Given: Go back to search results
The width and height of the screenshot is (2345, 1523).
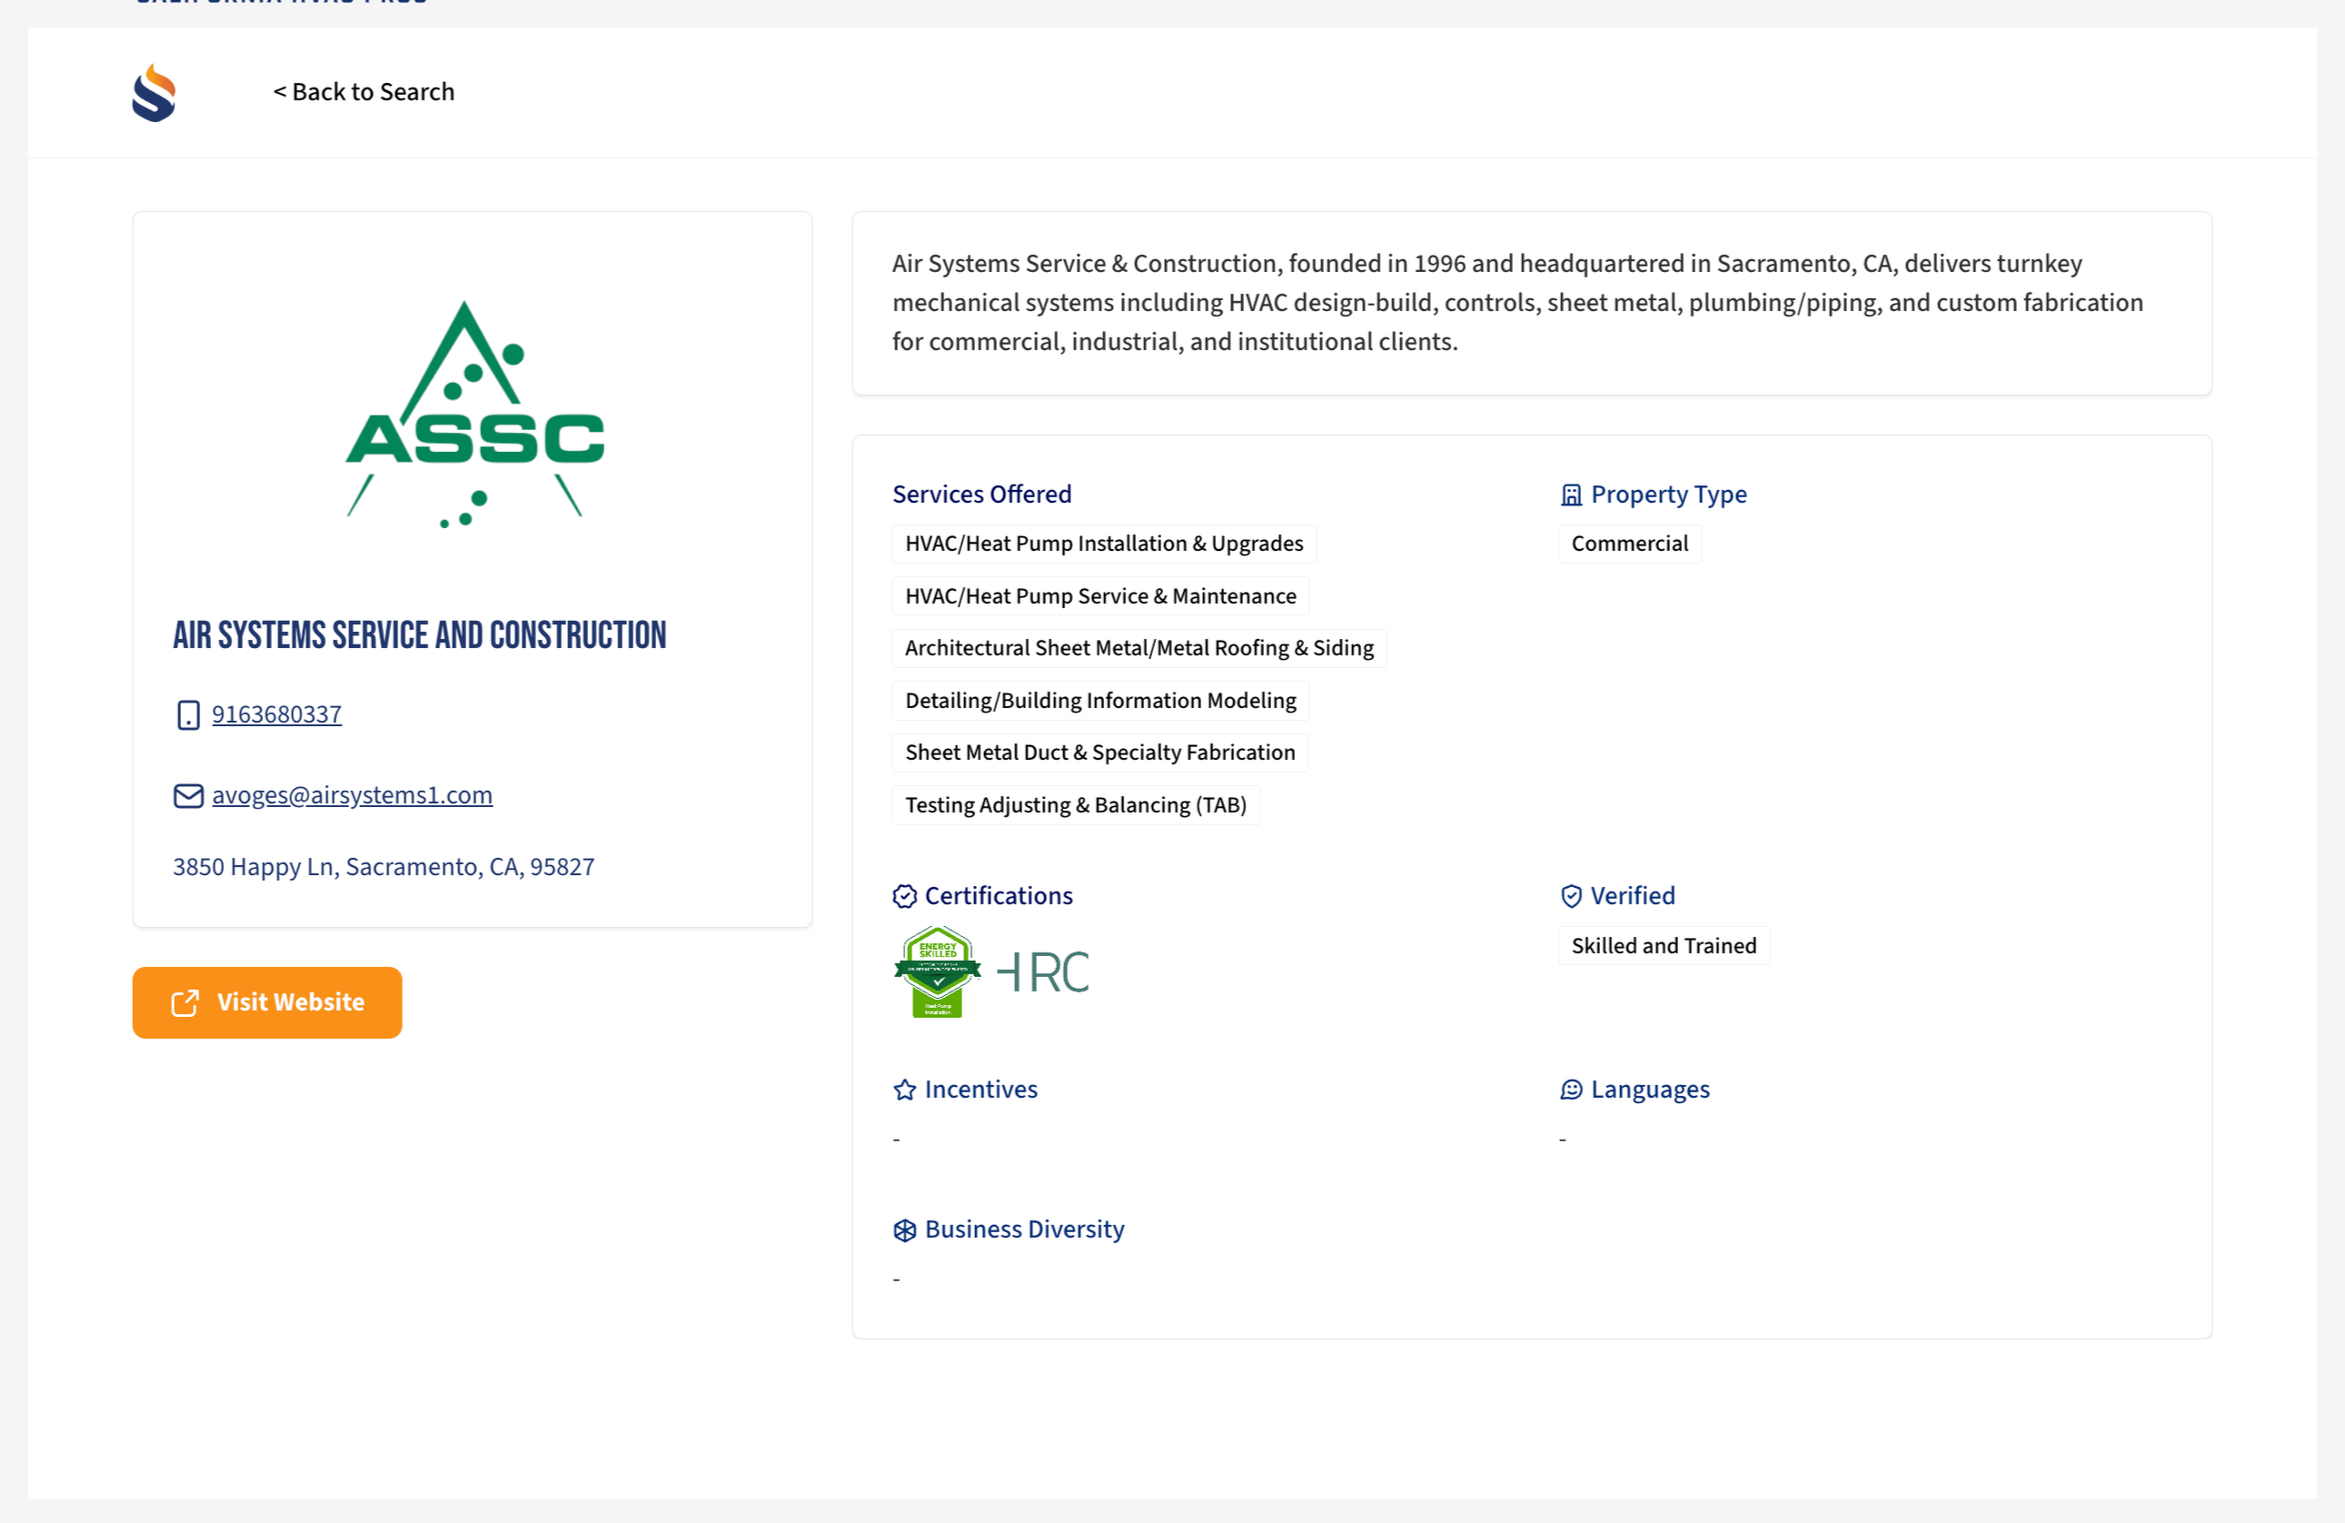Looking at the screenshot, I should [364, 92].
